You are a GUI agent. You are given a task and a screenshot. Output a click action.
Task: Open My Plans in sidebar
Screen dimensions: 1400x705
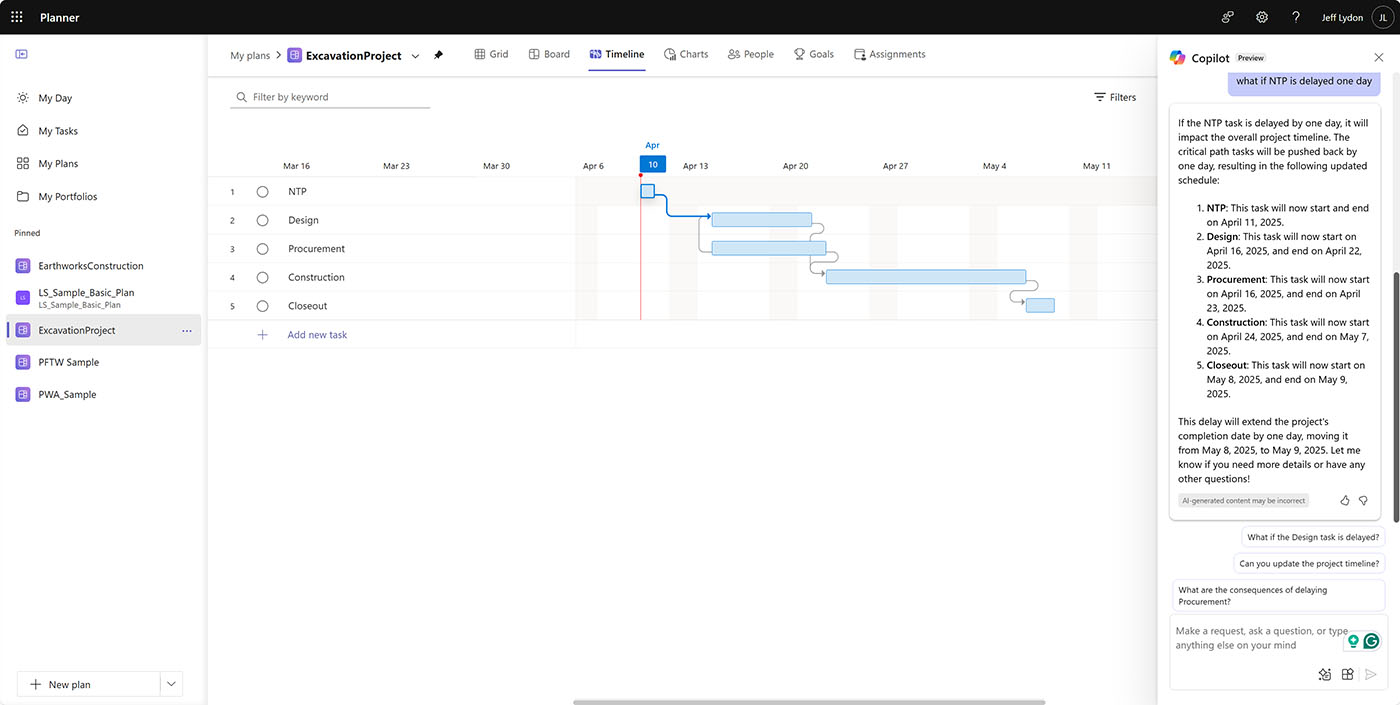coord(58,164)
